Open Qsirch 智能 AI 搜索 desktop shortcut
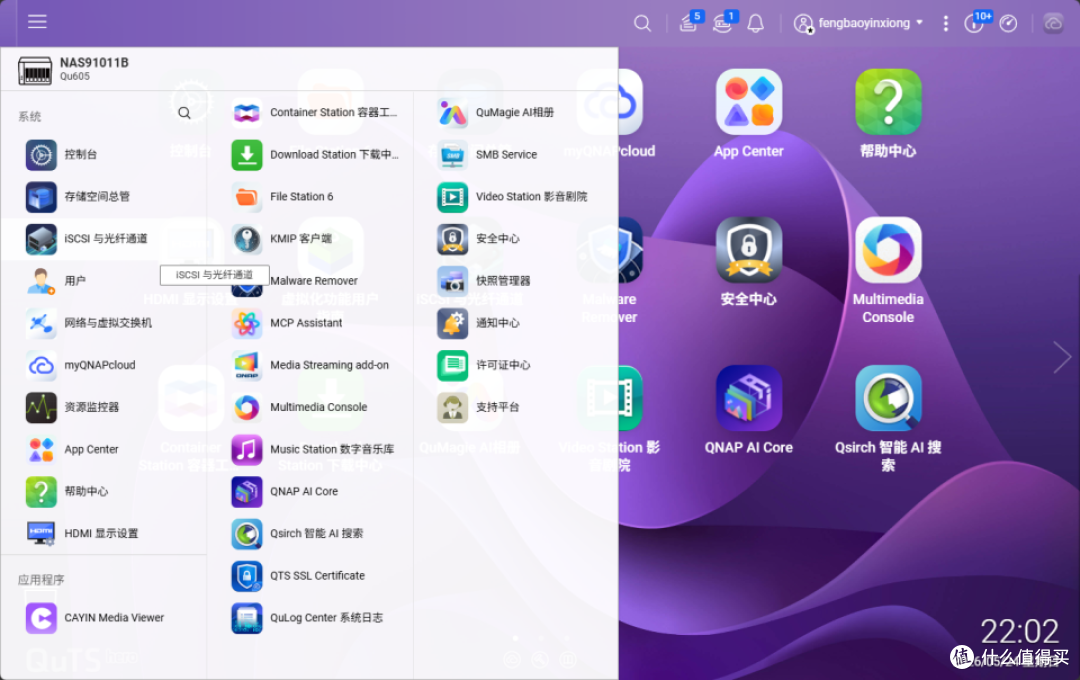Image resolution: width=1080 pixels, height=680 pixels. point(888,418)
